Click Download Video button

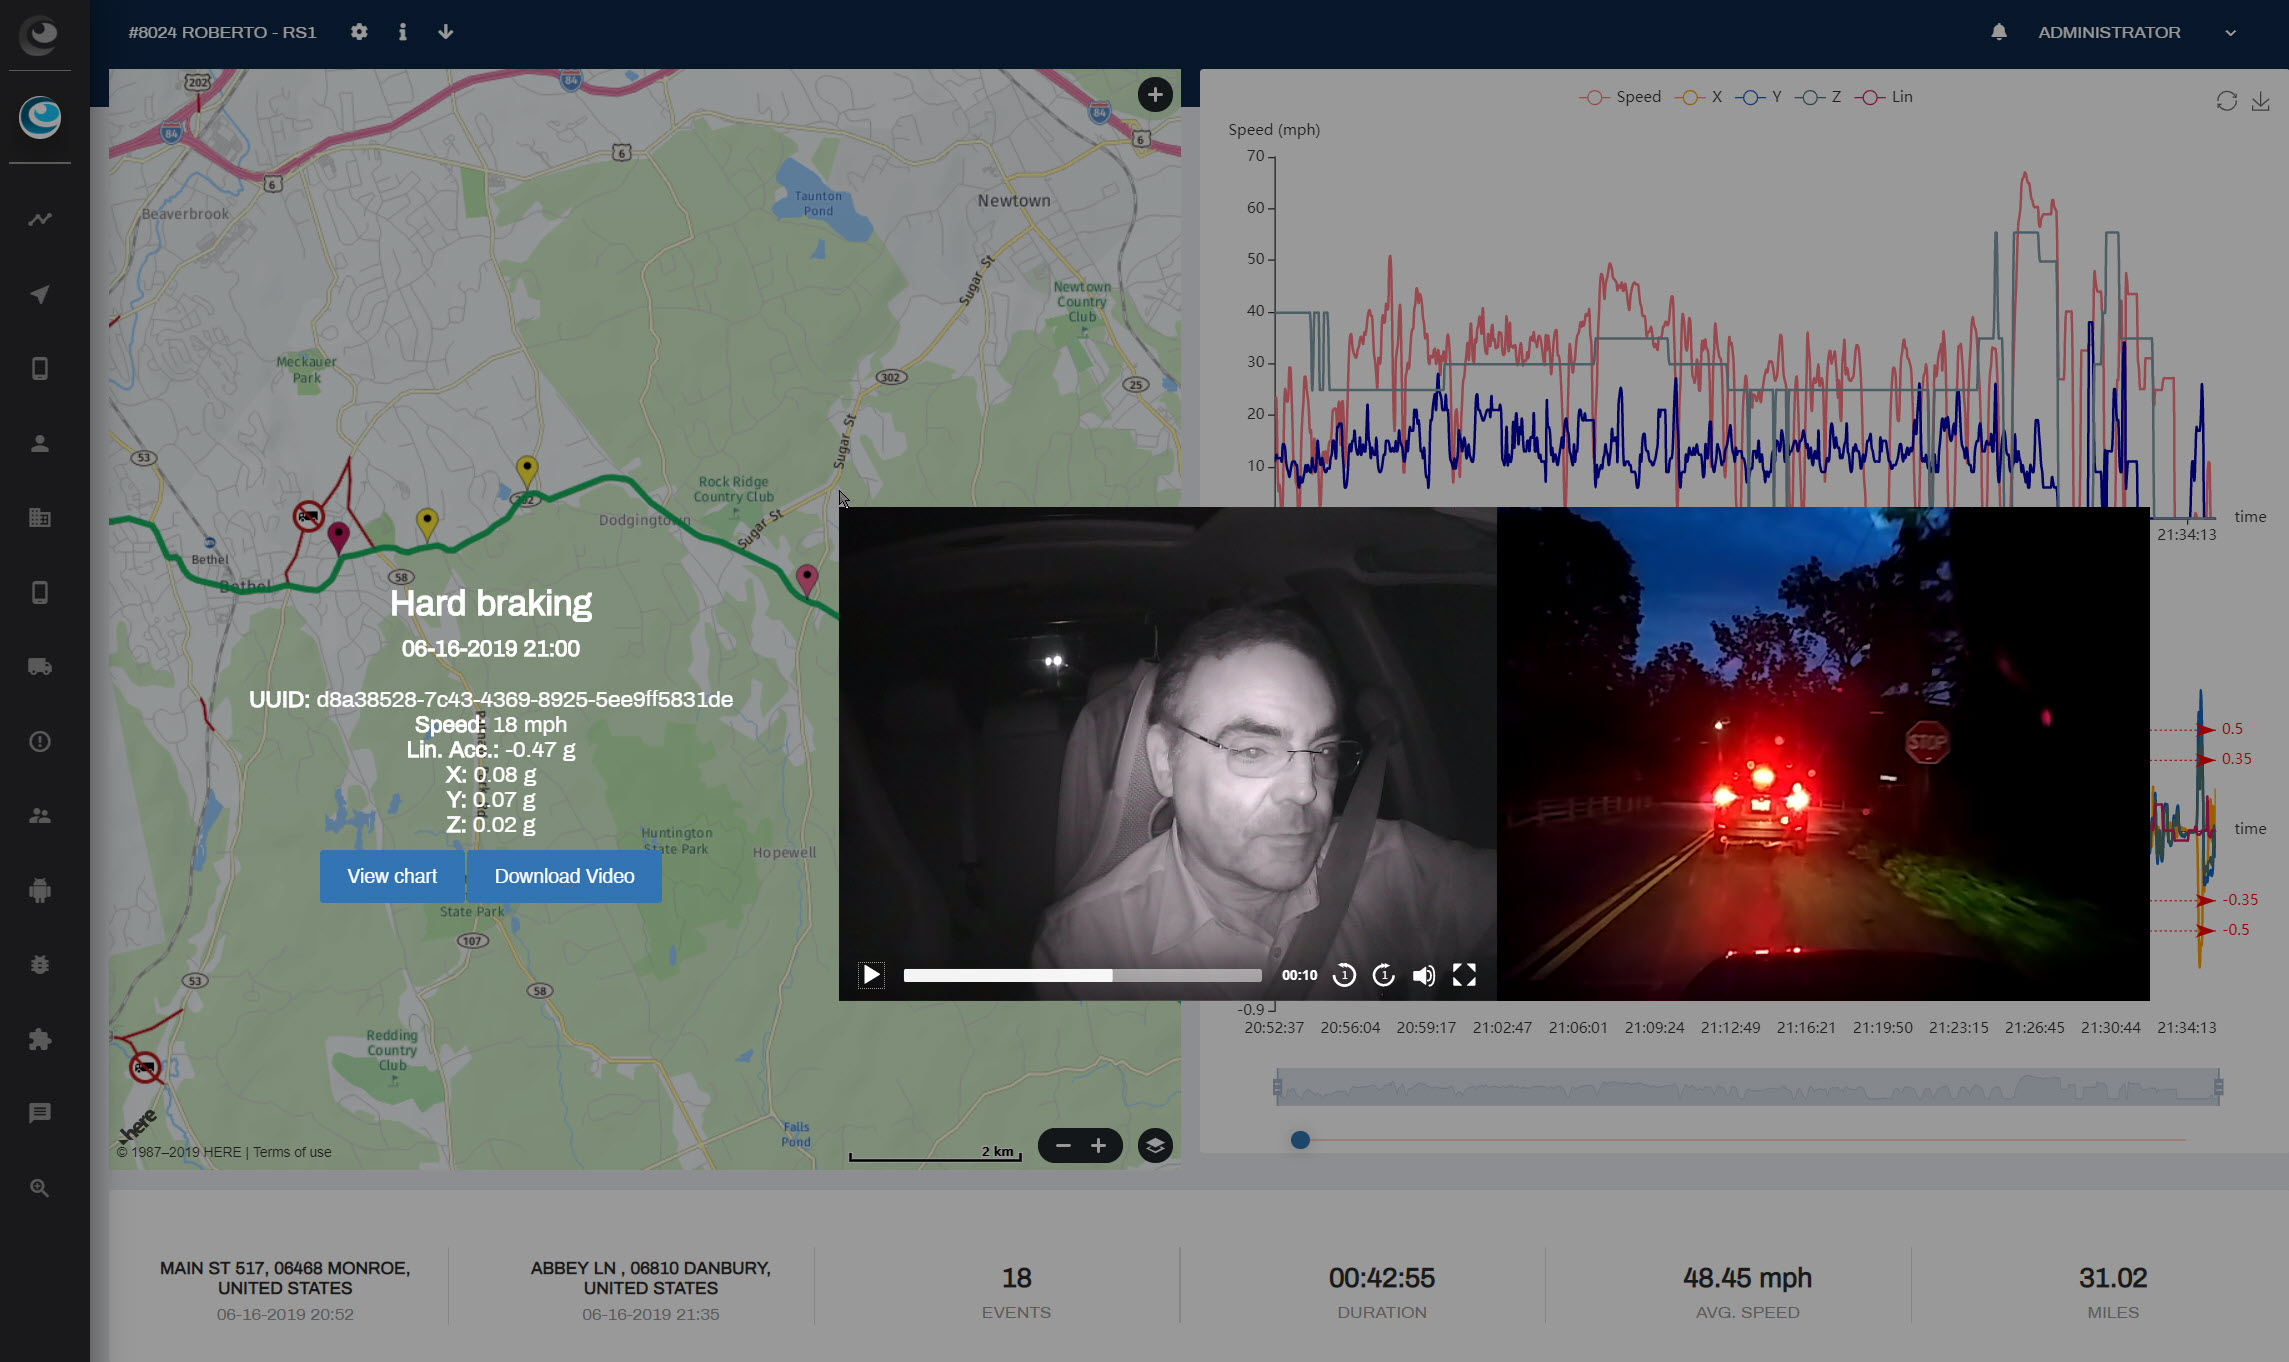pyautogui.click(x=564, y=876)
